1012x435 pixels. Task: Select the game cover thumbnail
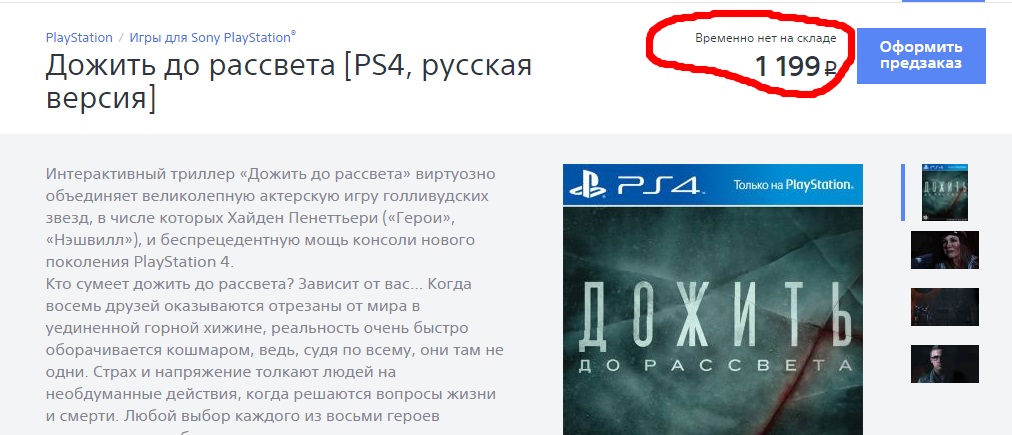(x=945, y=192)
